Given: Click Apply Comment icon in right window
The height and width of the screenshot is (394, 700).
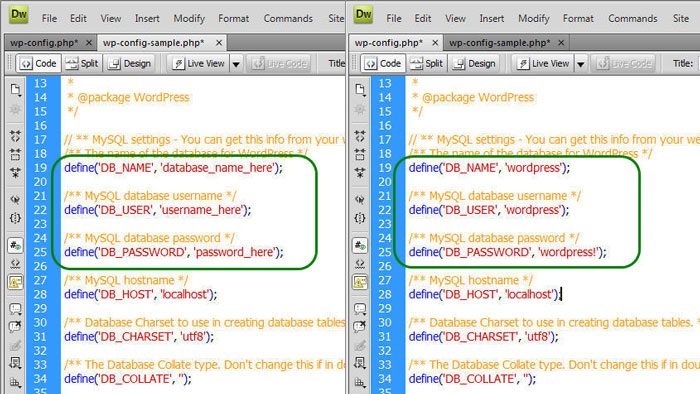Looking at the screenshot, I should tap(360, 309).
